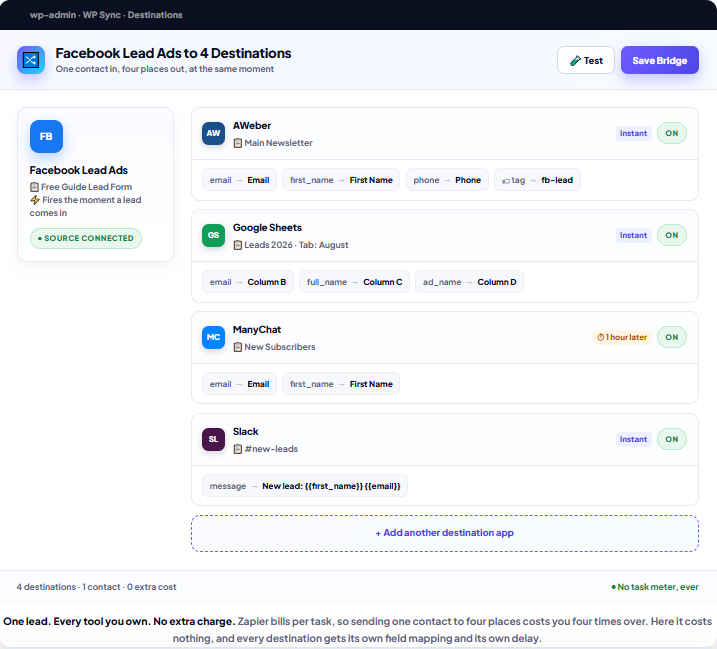The image size is (717, 649).
Task: Click the Test button
Action: pos(586,60)
